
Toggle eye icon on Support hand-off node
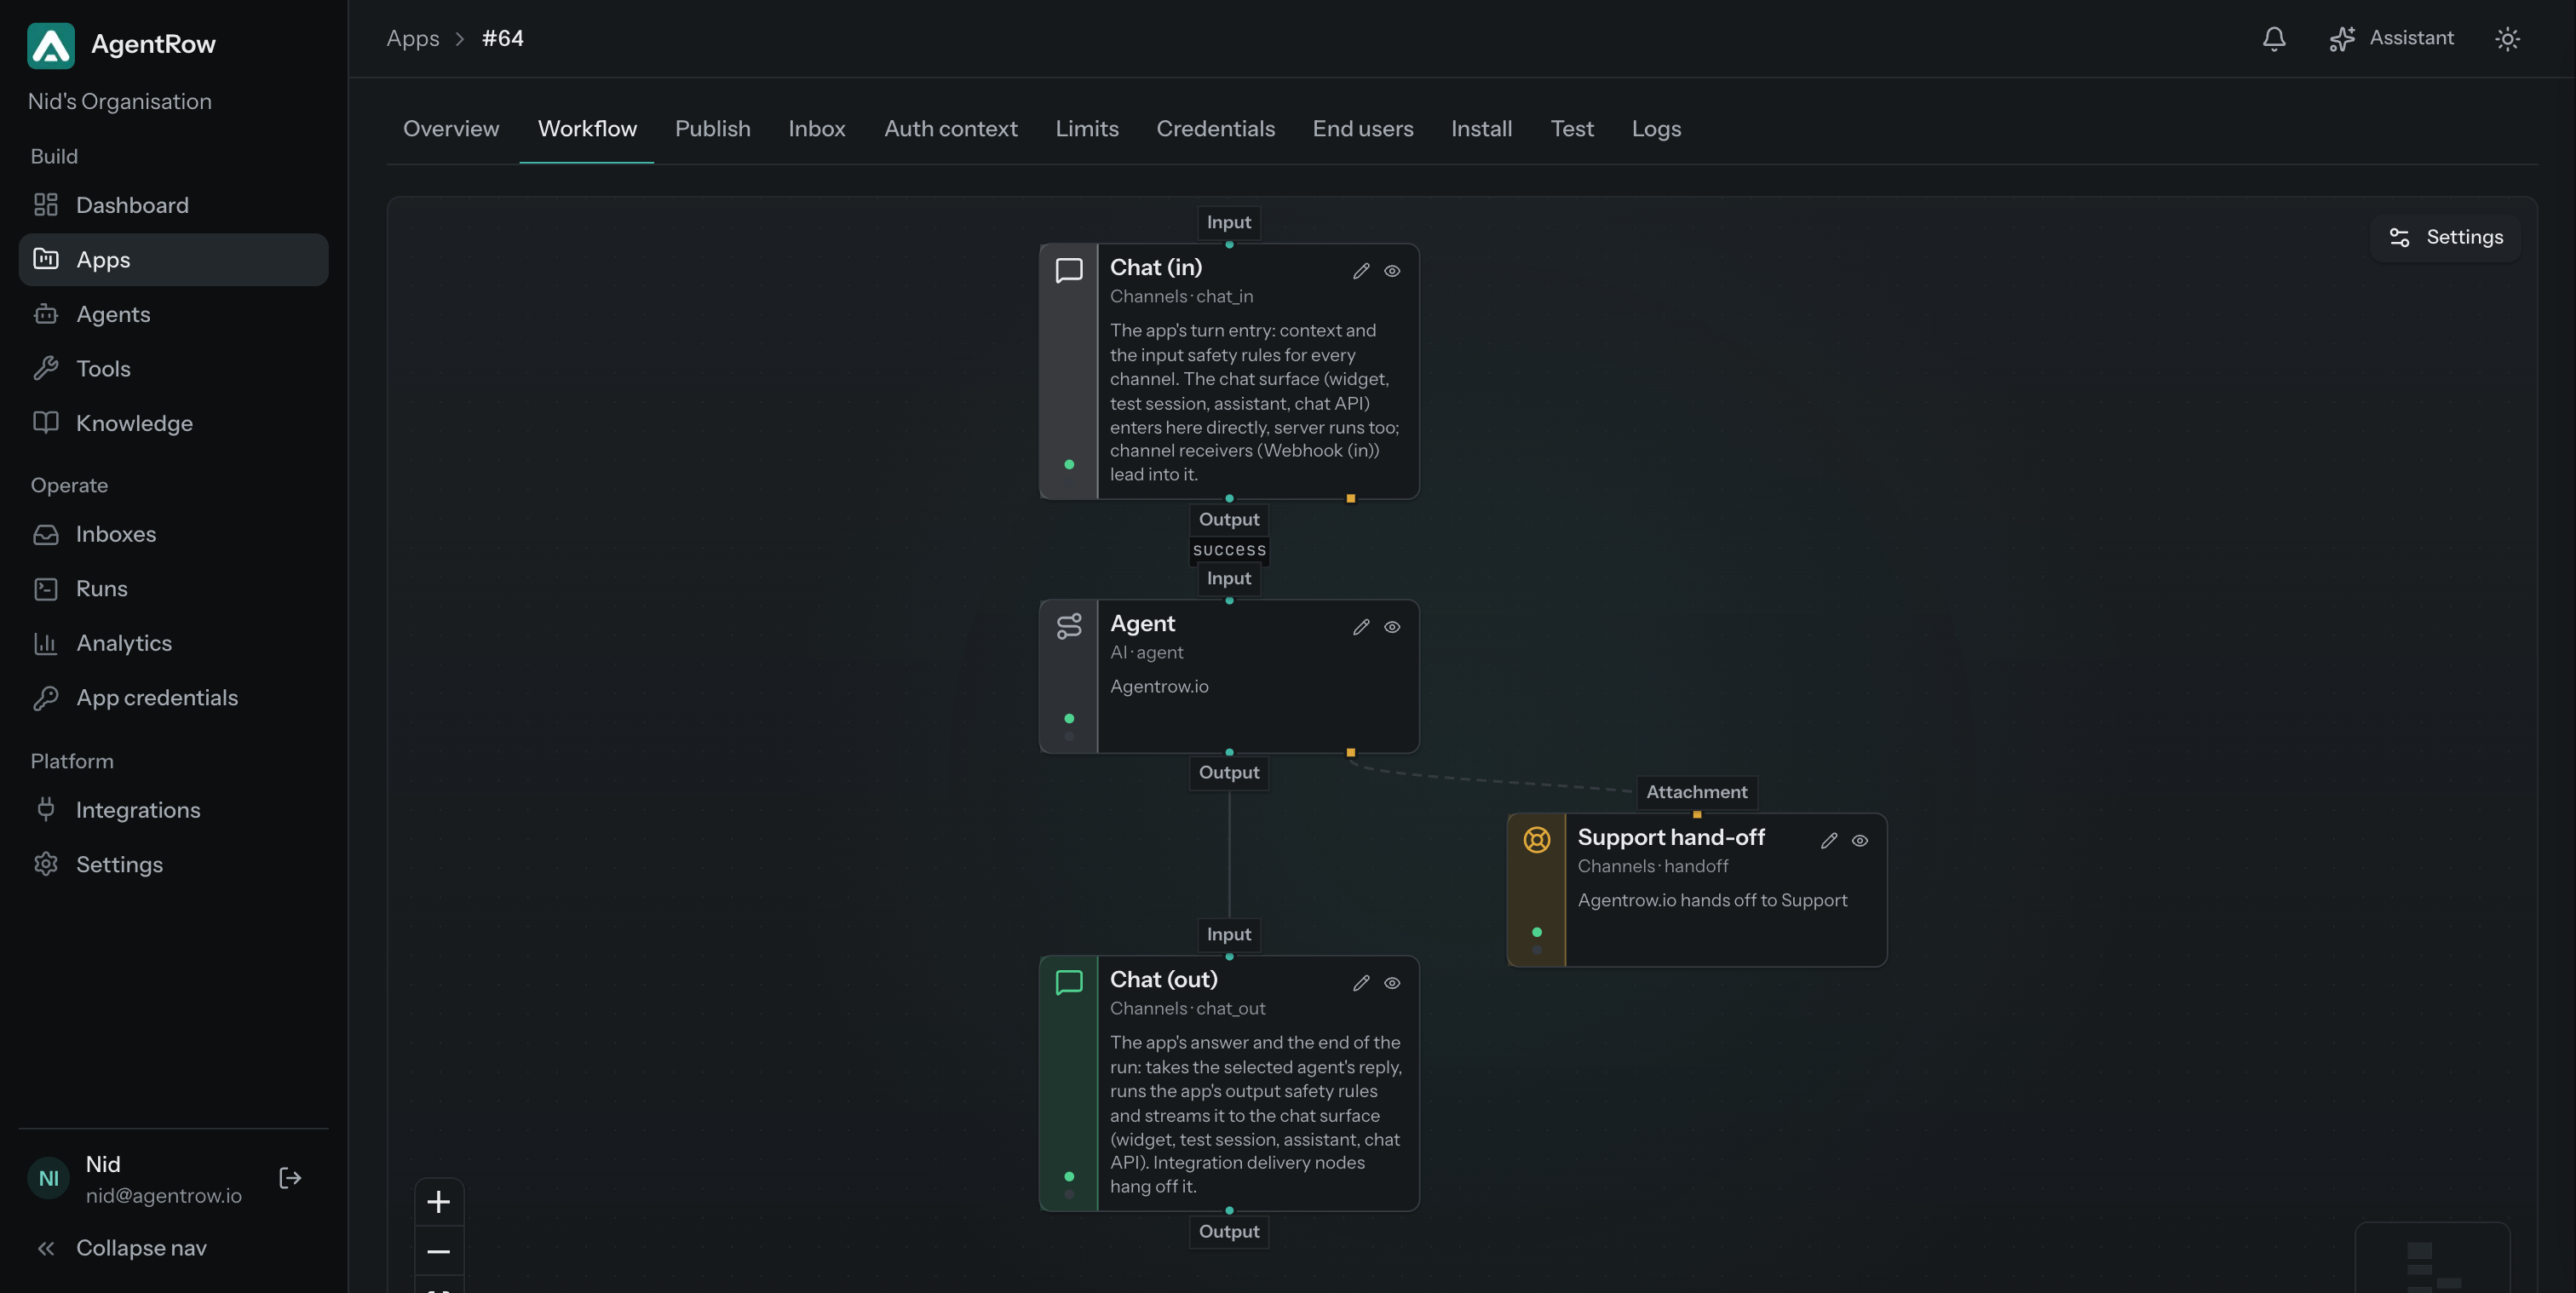click(x=1860, y=841)
